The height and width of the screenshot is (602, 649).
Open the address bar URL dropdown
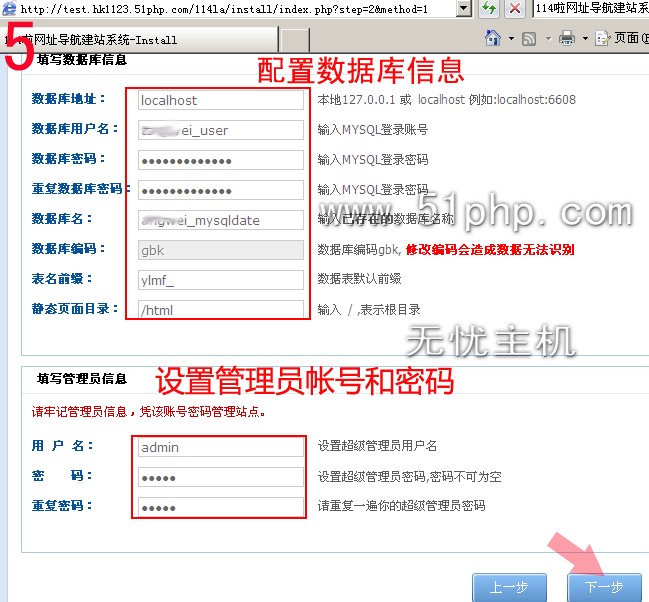coord(463,9)
